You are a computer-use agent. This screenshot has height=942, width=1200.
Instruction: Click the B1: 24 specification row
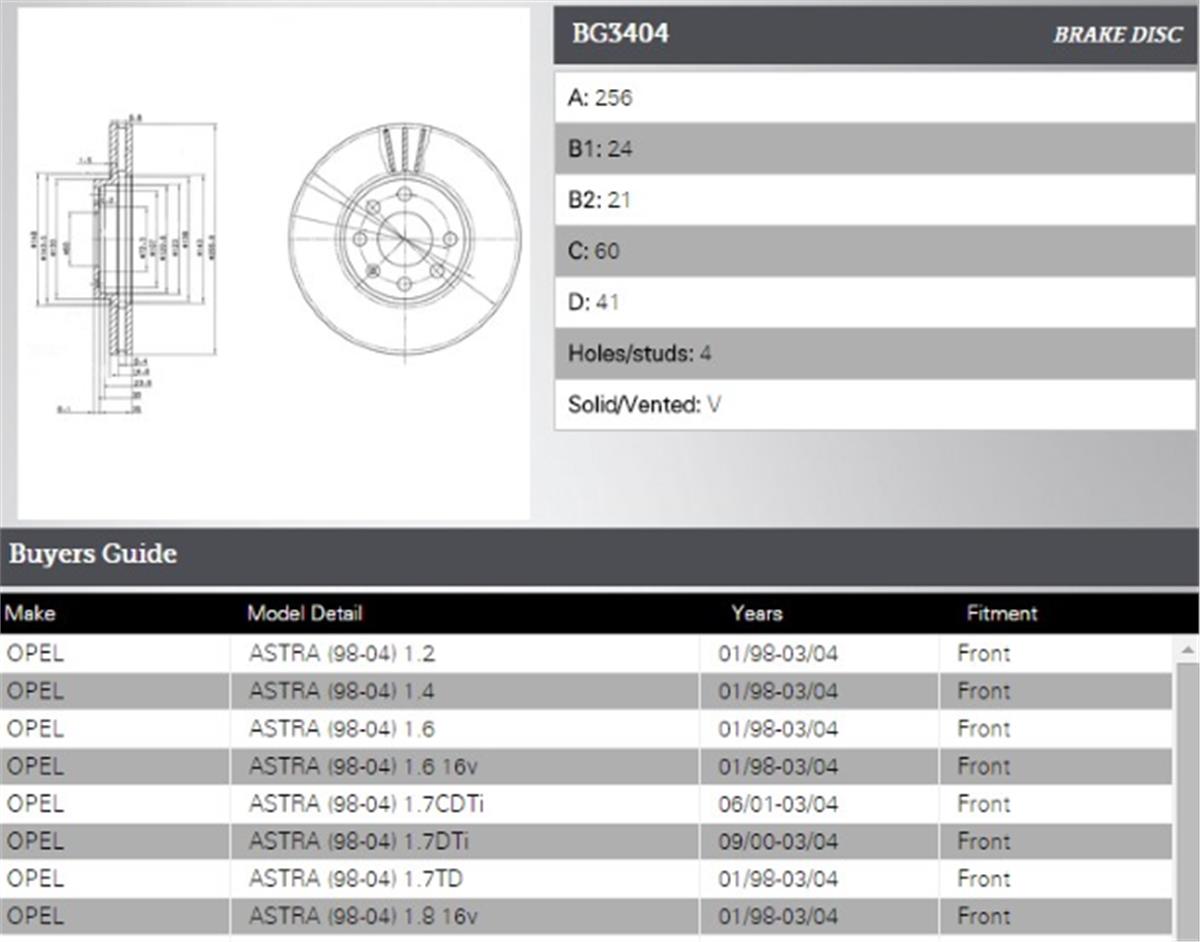875,148
